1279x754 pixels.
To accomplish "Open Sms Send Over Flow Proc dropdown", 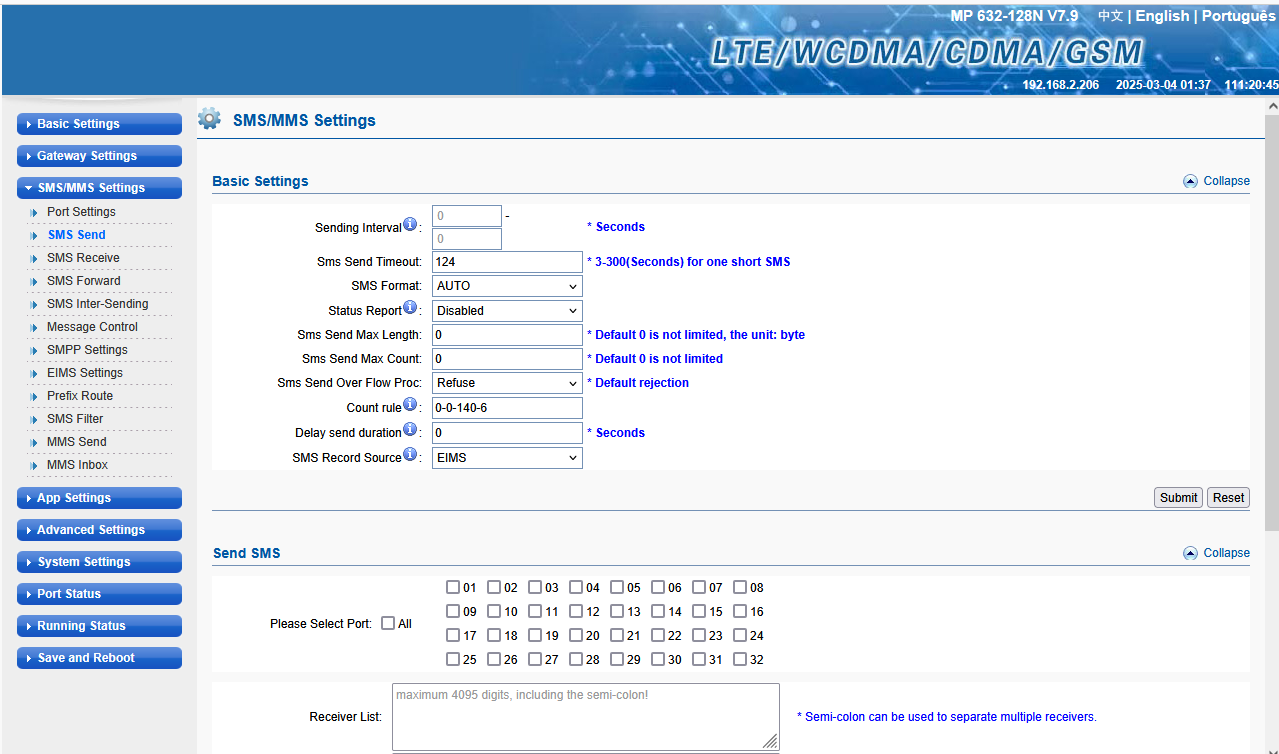I will coord(507,383).
